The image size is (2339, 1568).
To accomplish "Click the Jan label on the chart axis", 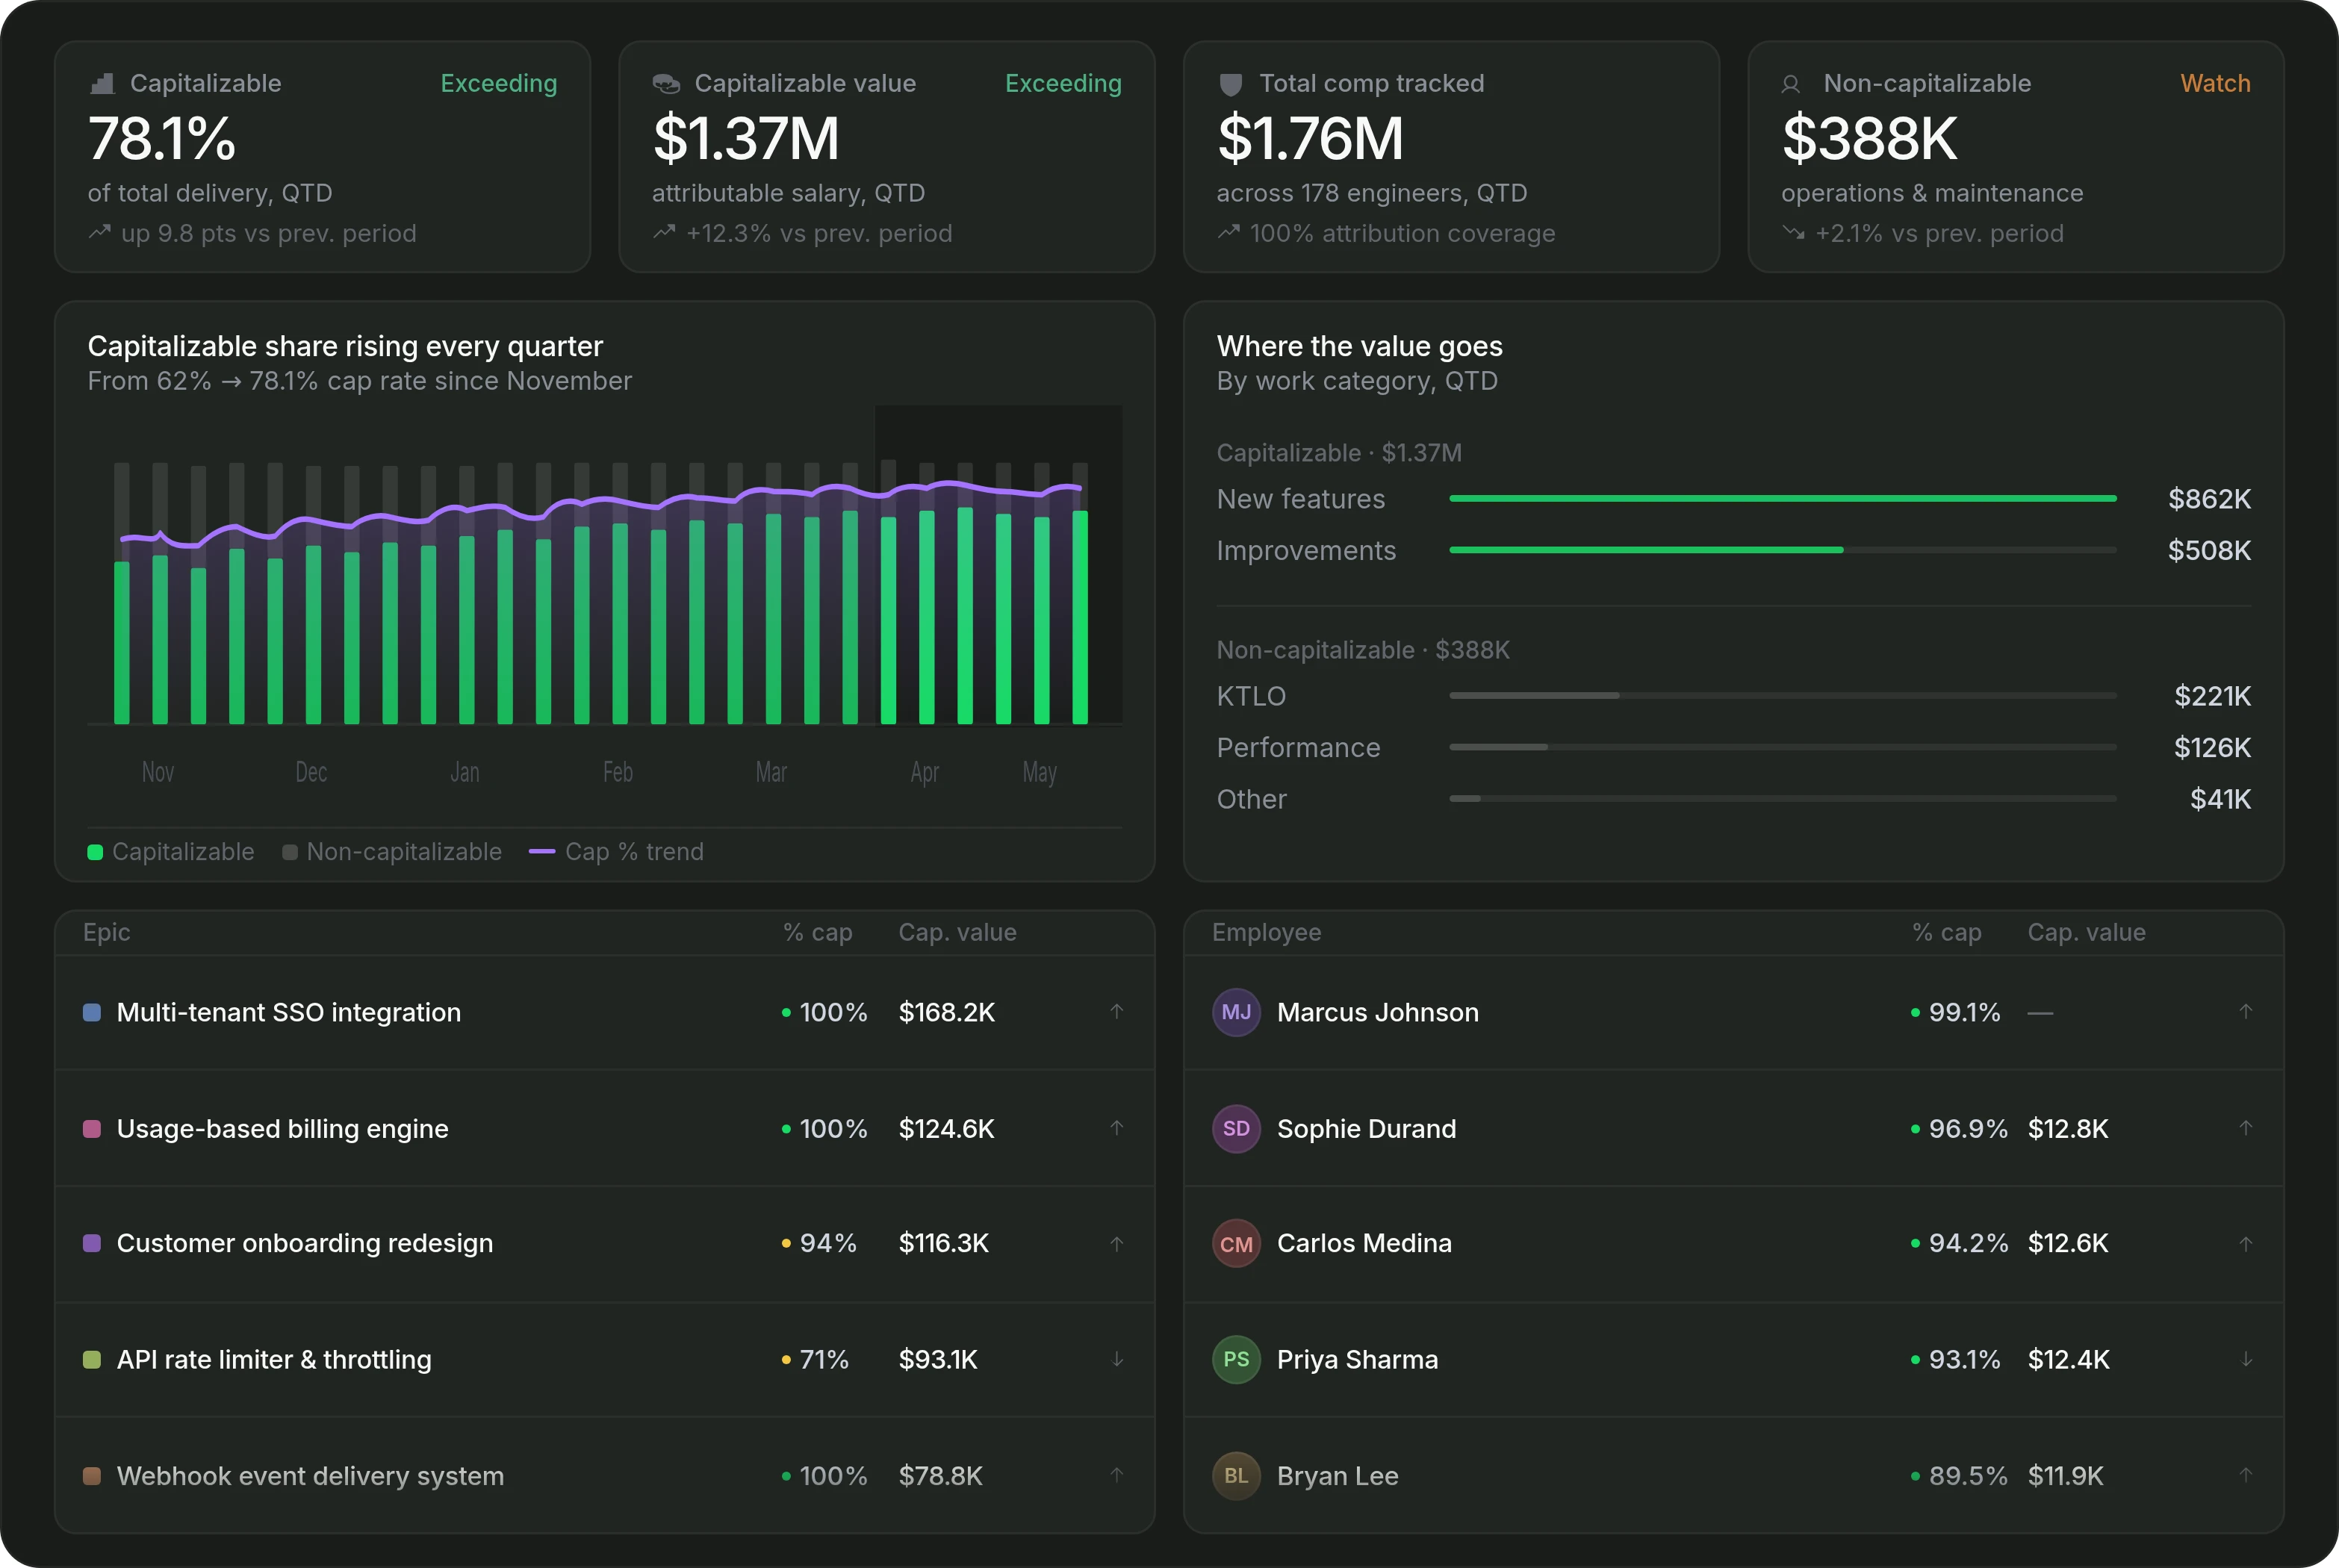I will tap(465, 772).
